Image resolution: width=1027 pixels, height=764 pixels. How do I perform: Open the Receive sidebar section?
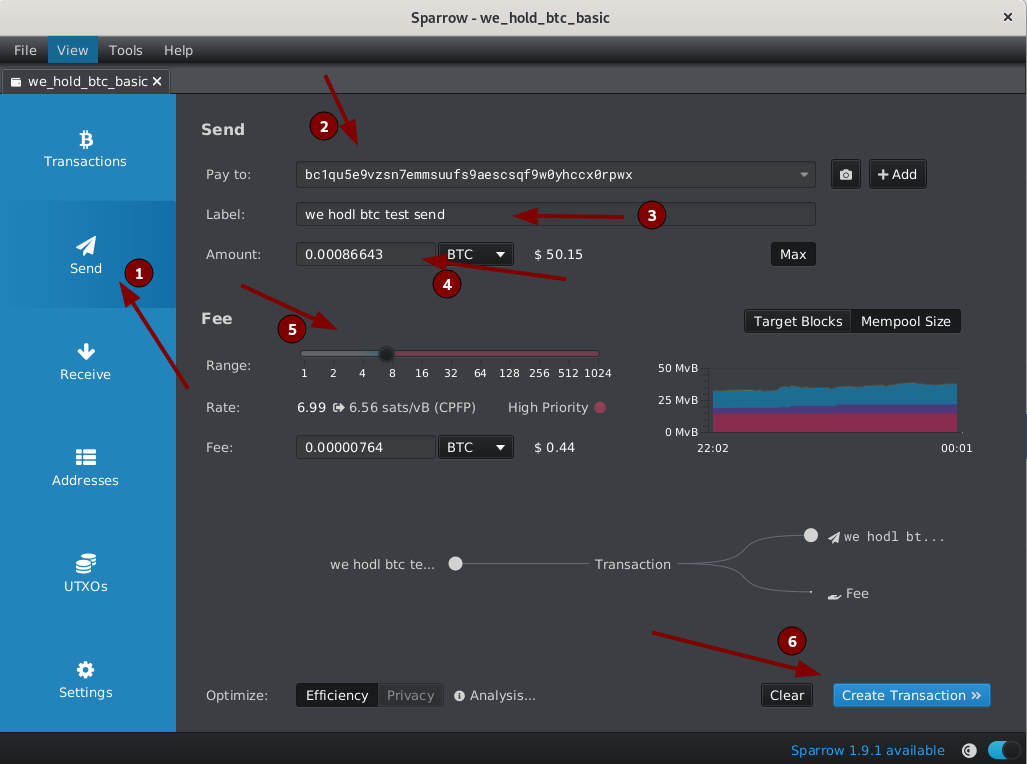tap(86, 361)
